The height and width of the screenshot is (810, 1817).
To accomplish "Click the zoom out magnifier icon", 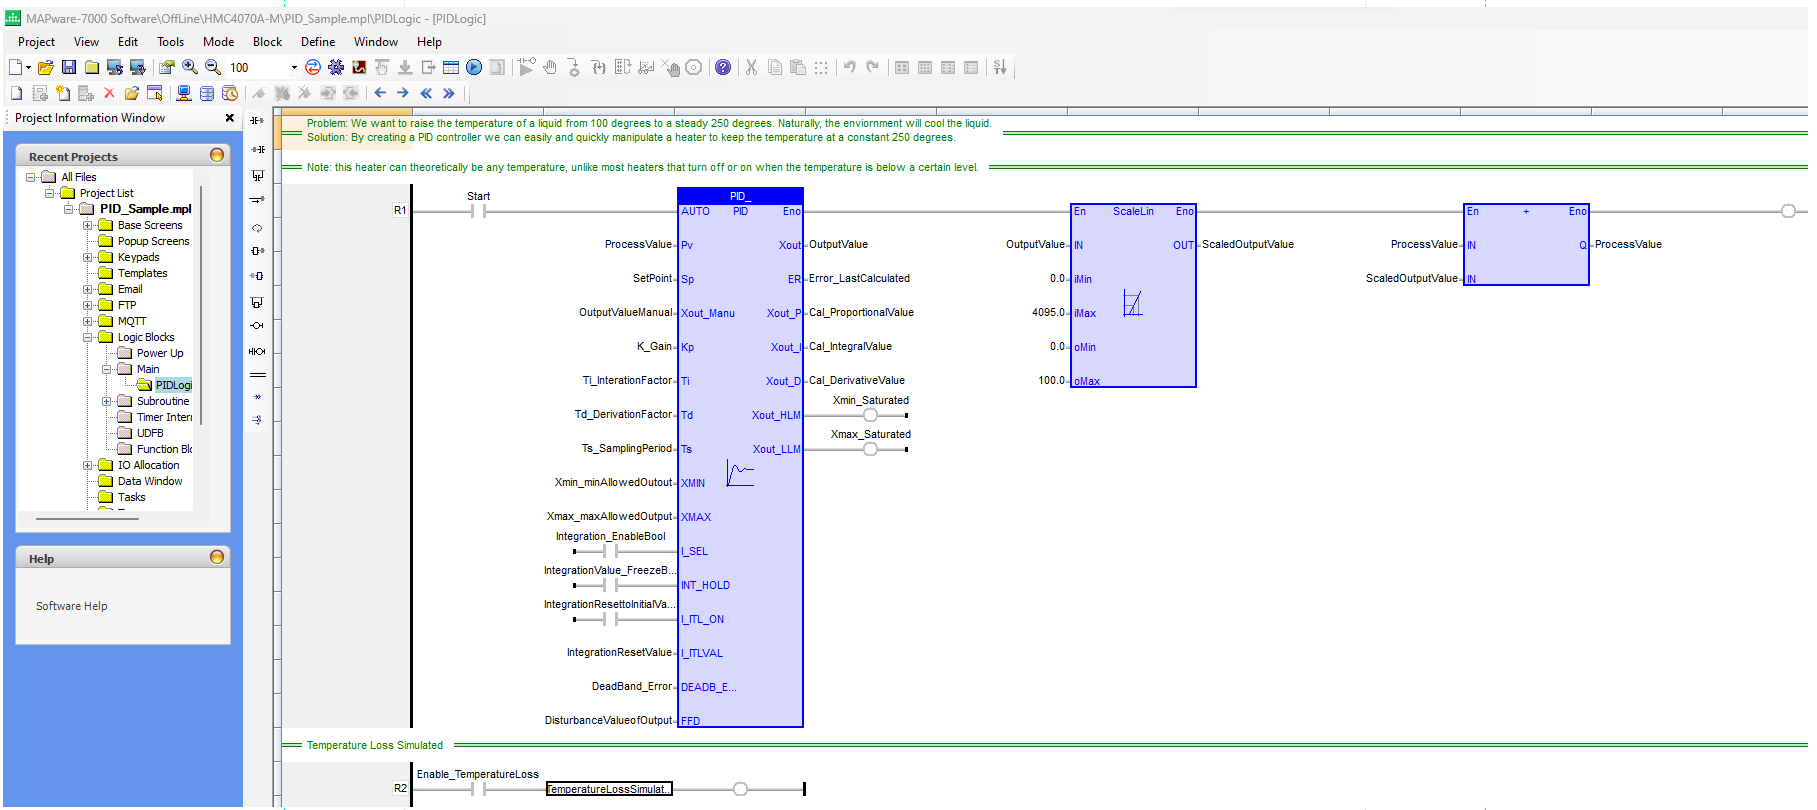I will 213,67.
